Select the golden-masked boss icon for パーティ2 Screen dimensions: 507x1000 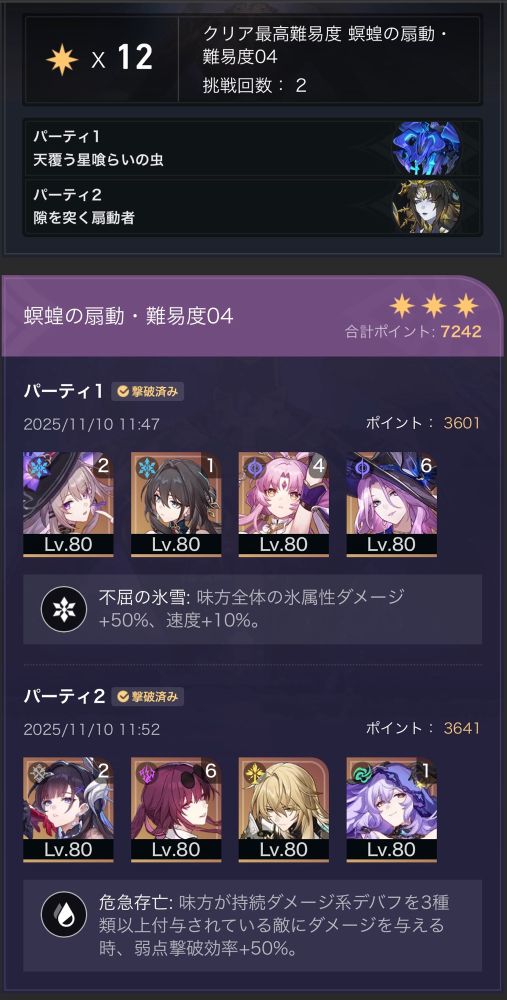coord(427,207)
